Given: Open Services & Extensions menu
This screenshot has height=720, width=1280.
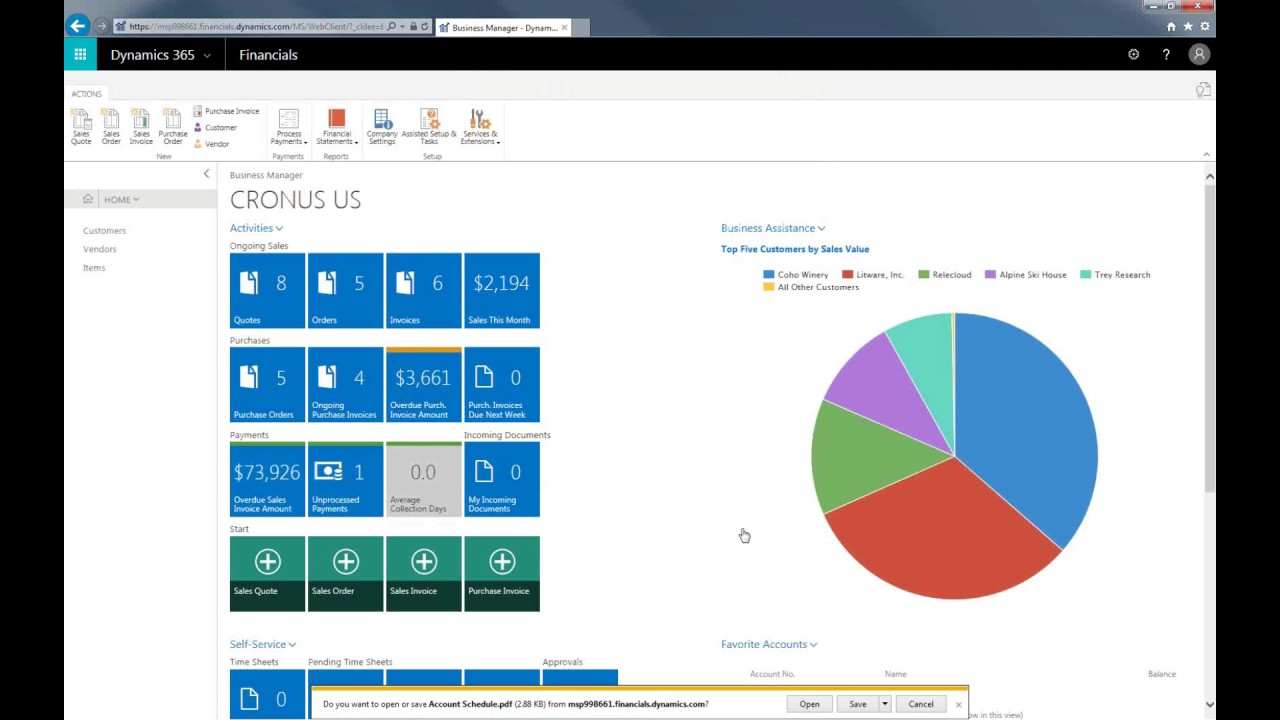Looking at the screenshot, I should tap(479, 127).
